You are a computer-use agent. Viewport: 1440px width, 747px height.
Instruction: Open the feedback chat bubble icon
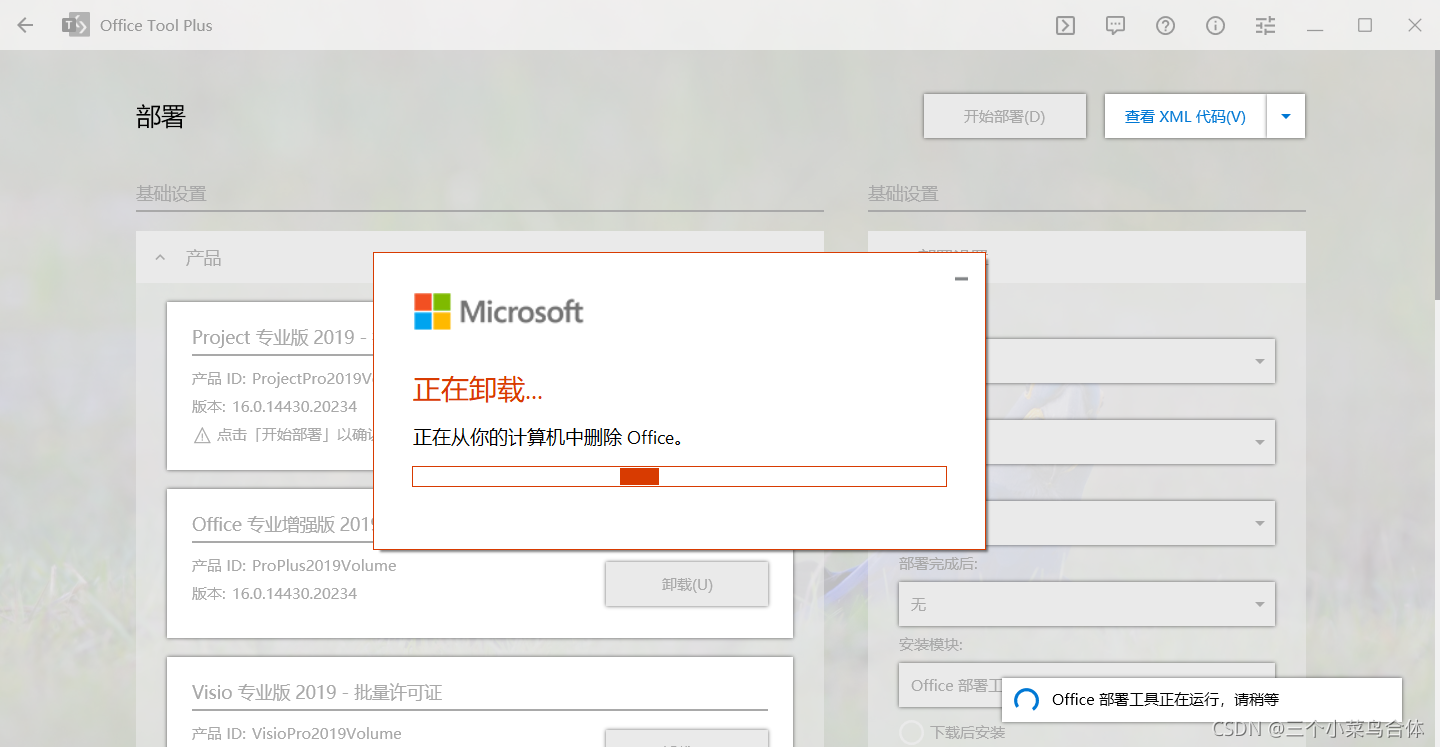1114,25
